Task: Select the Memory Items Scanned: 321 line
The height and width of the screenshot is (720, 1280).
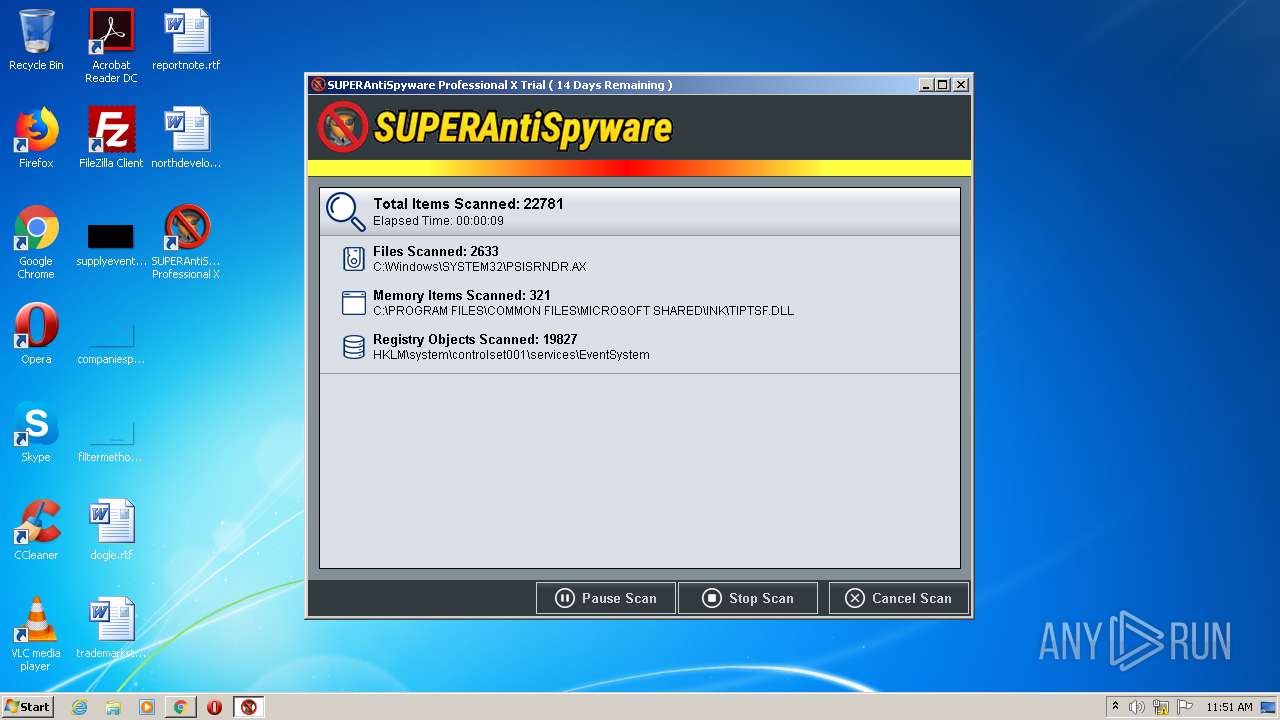Action: pos(461,296)
